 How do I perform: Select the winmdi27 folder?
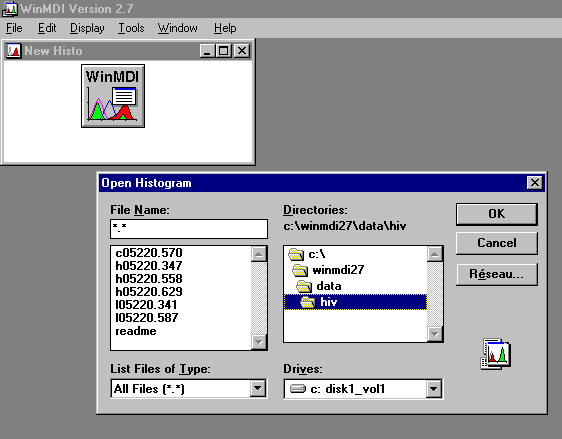tap(328, 270)
